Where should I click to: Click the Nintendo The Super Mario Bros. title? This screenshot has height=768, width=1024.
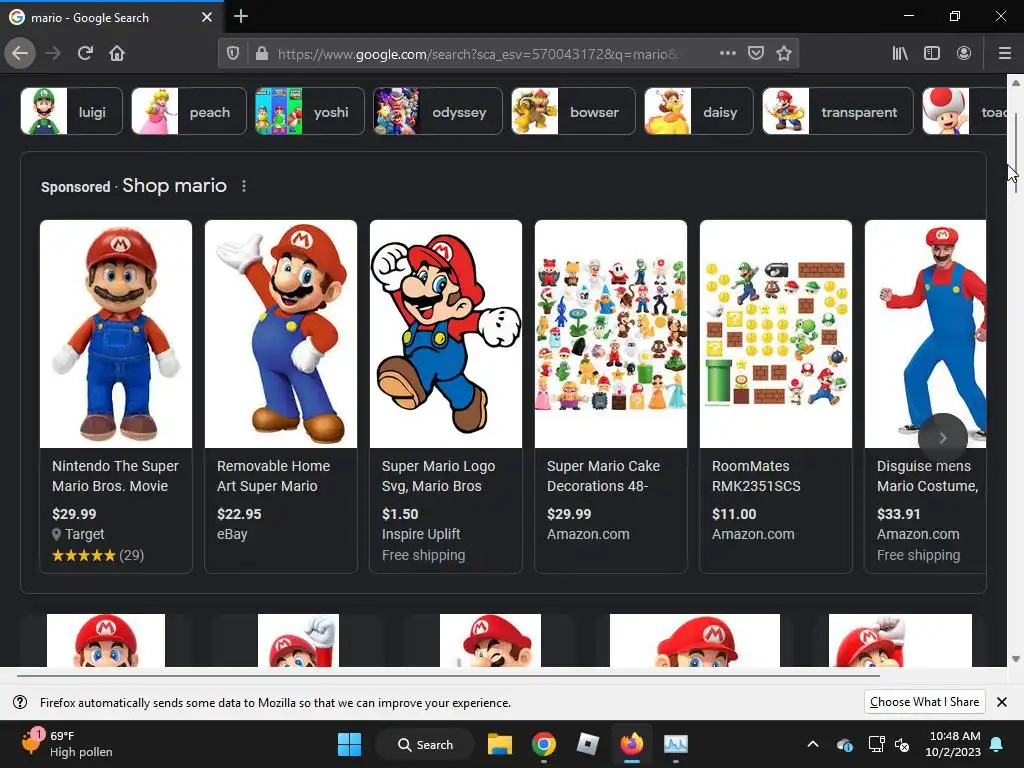[116, 476]
